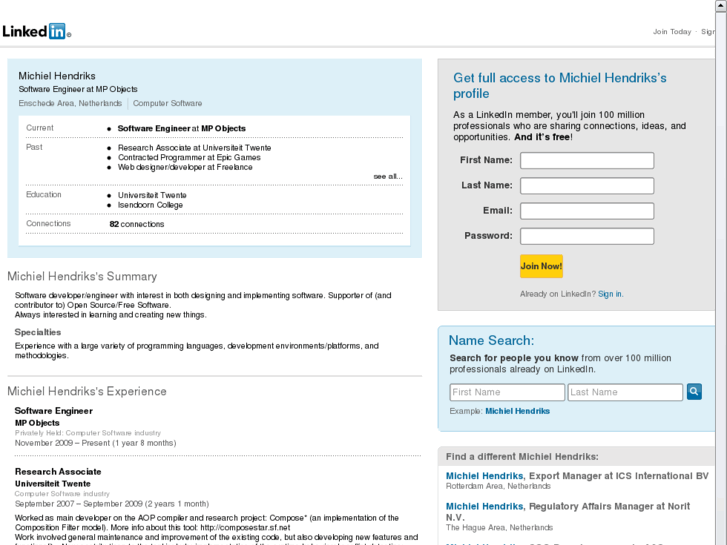Click September 2007 – September 2009 date range
The width and height of the screenshot is (727, 545).
pos(112,504)
